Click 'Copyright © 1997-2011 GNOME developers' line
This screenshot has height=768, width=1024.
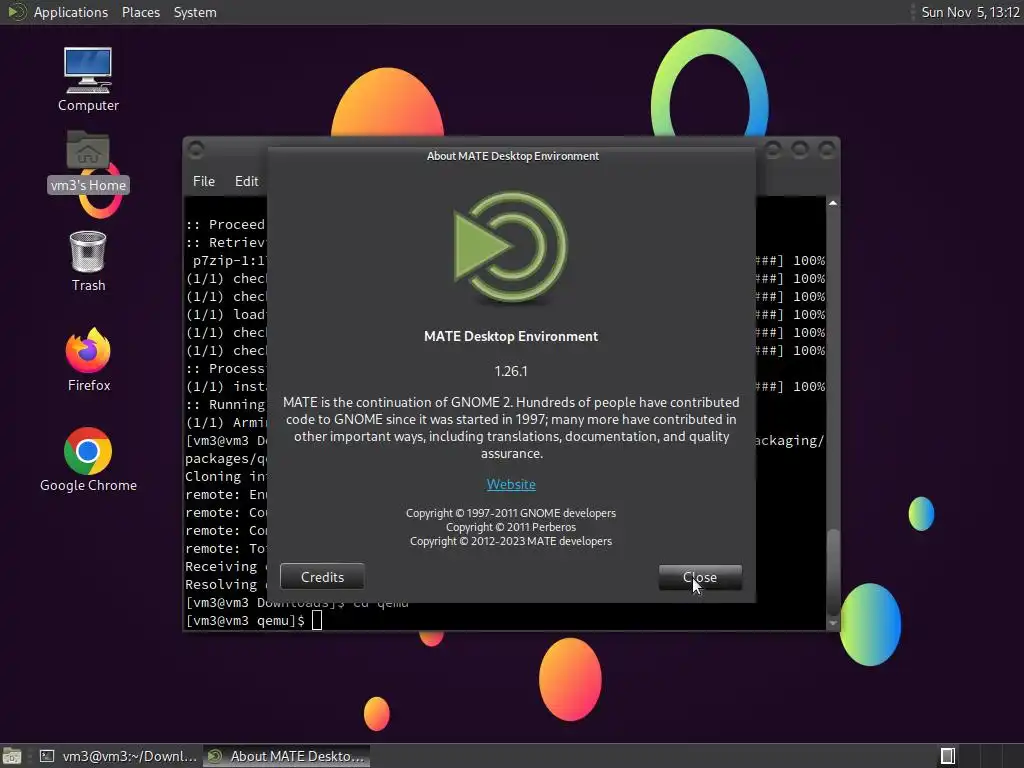click(x=511, y=513)
